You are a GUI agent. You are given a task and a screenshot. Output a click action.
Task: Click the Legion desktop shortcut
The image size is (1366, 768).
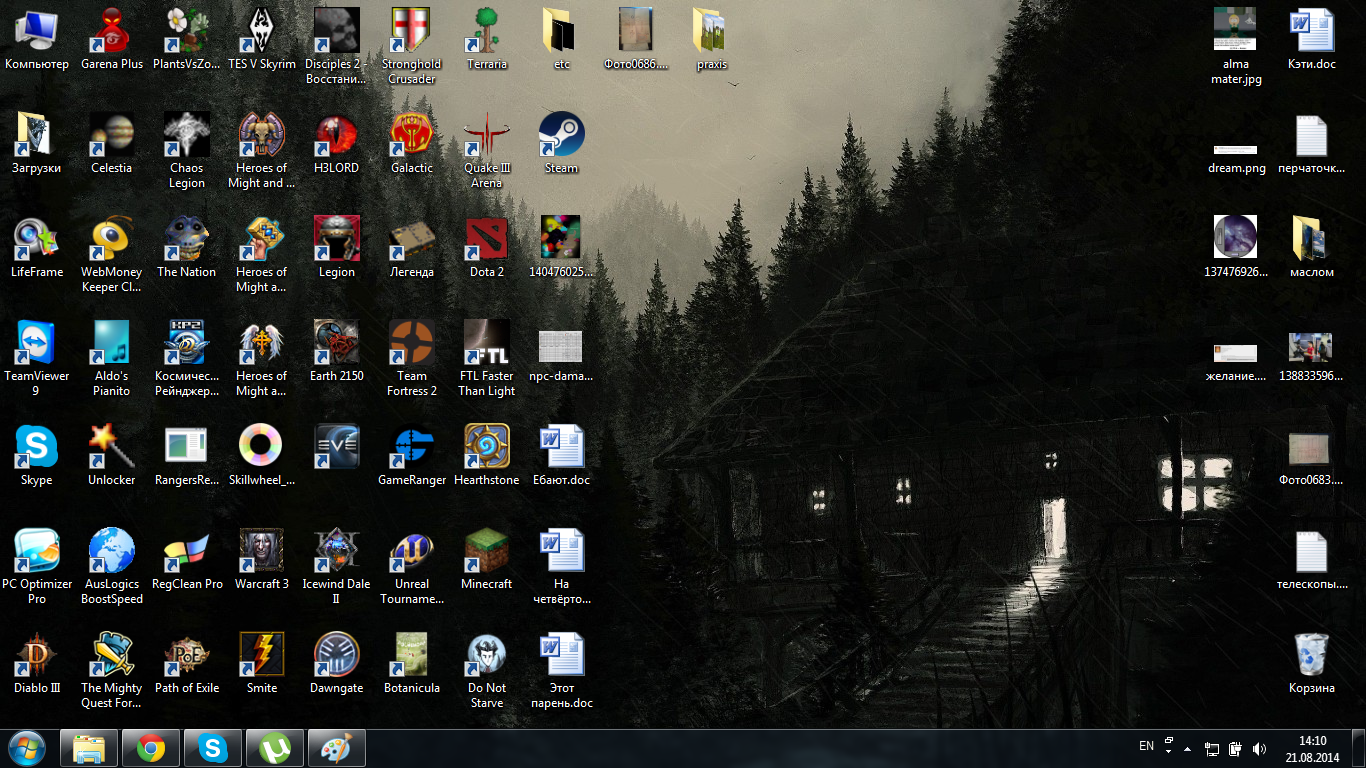(x=337, y=247)
